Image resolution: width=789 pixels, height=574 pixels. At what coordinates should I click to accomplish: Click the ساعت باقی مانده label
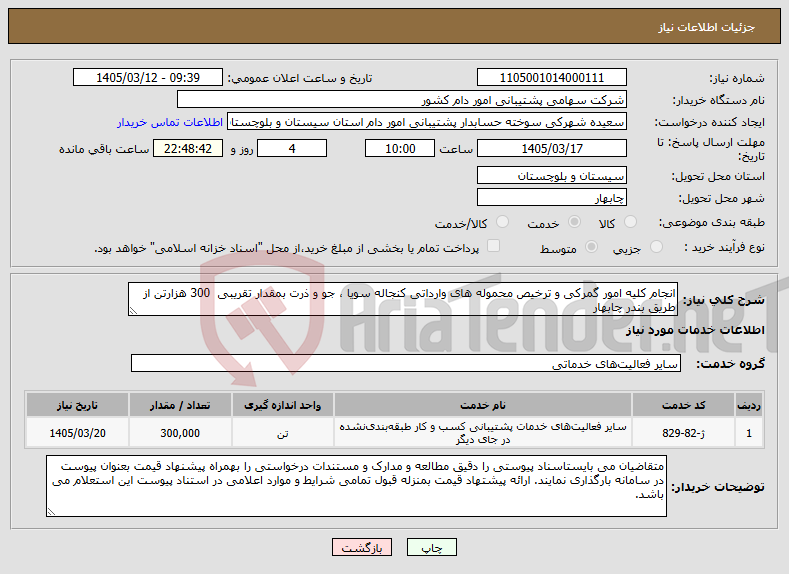tap(104, 149)
